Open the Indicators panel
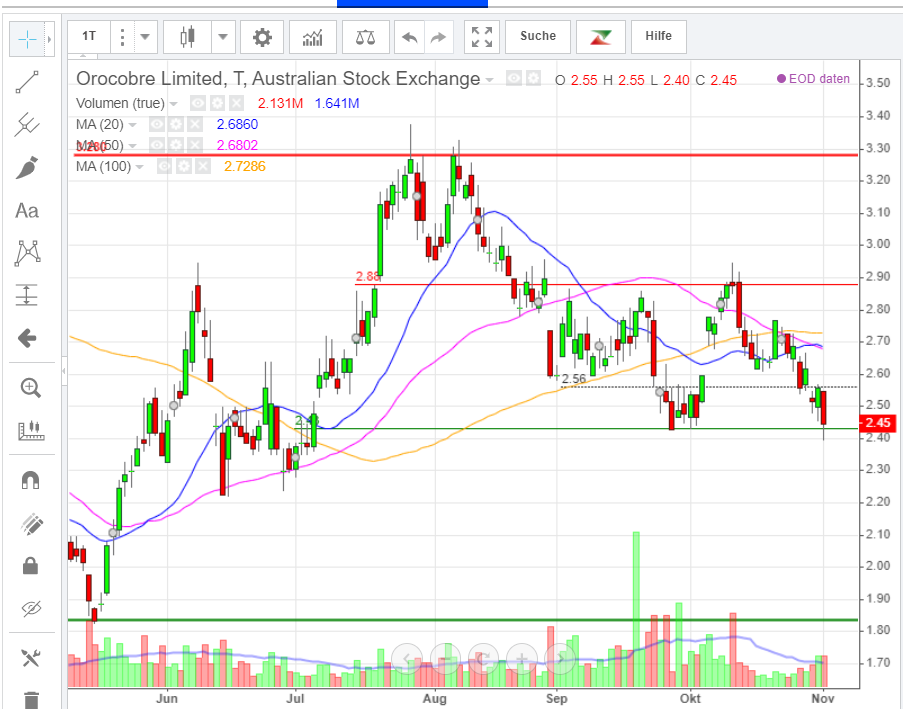This screenshot has height=709, width=903. point(312,36)
